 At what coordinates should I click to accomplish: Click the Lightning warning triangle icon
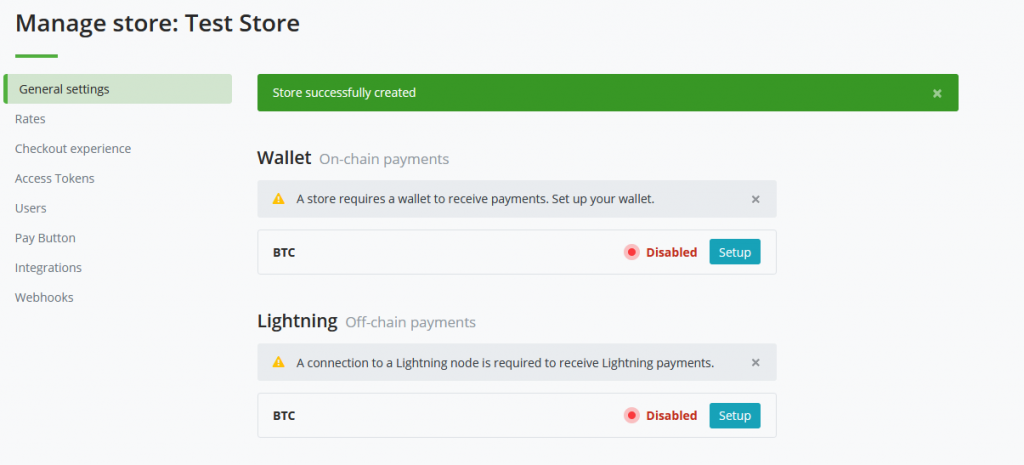pos(279,362)
